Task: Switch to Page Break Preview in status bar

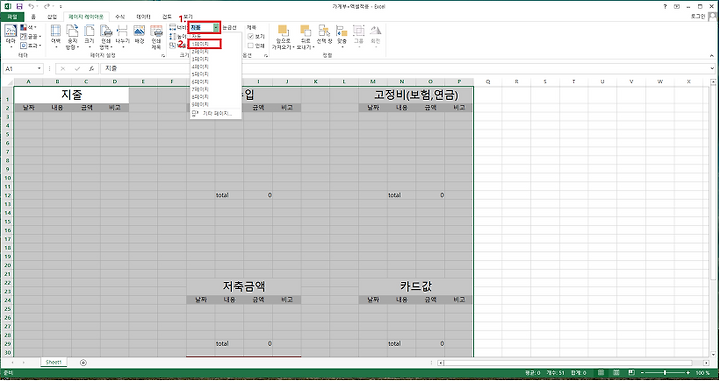Action: (631, 373)
